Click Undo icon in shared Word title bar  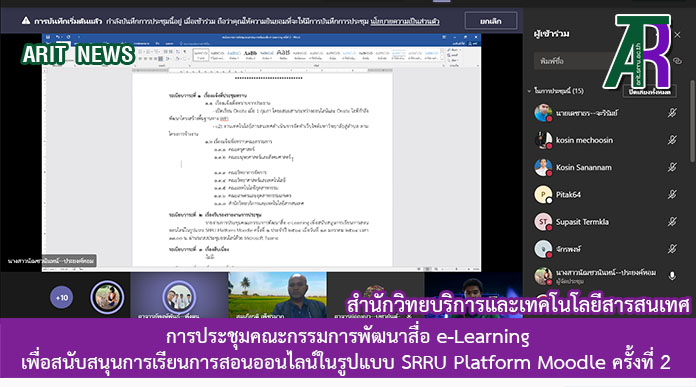pyautogui.click(x=58, y=37)
